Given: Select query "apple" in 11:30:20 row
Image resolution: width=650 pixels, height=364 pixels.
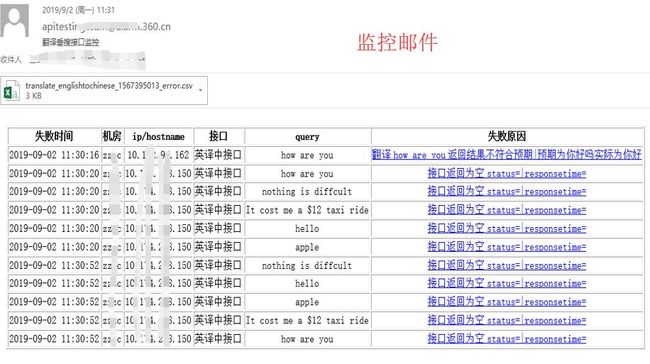Looking at the screenshot, I should click(307, 247).
